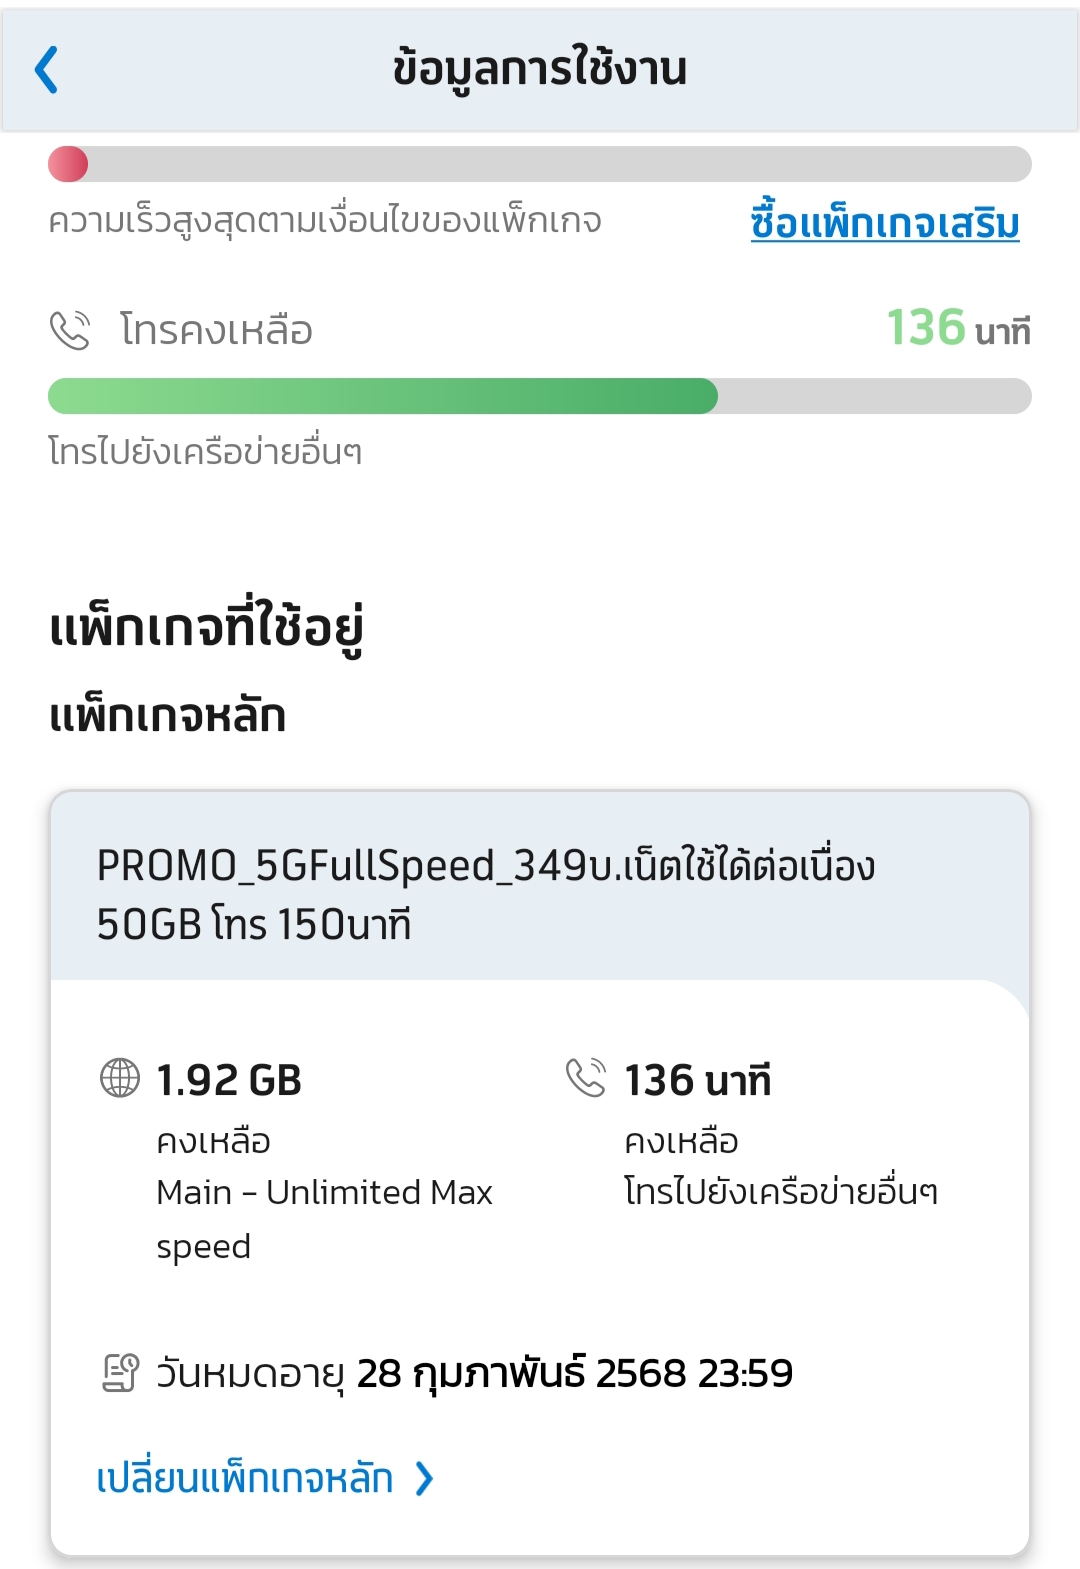
Task: Tap the expiry date 28 กุมภาพันธ์ 2568 text
Action: tap(574, 1373)
